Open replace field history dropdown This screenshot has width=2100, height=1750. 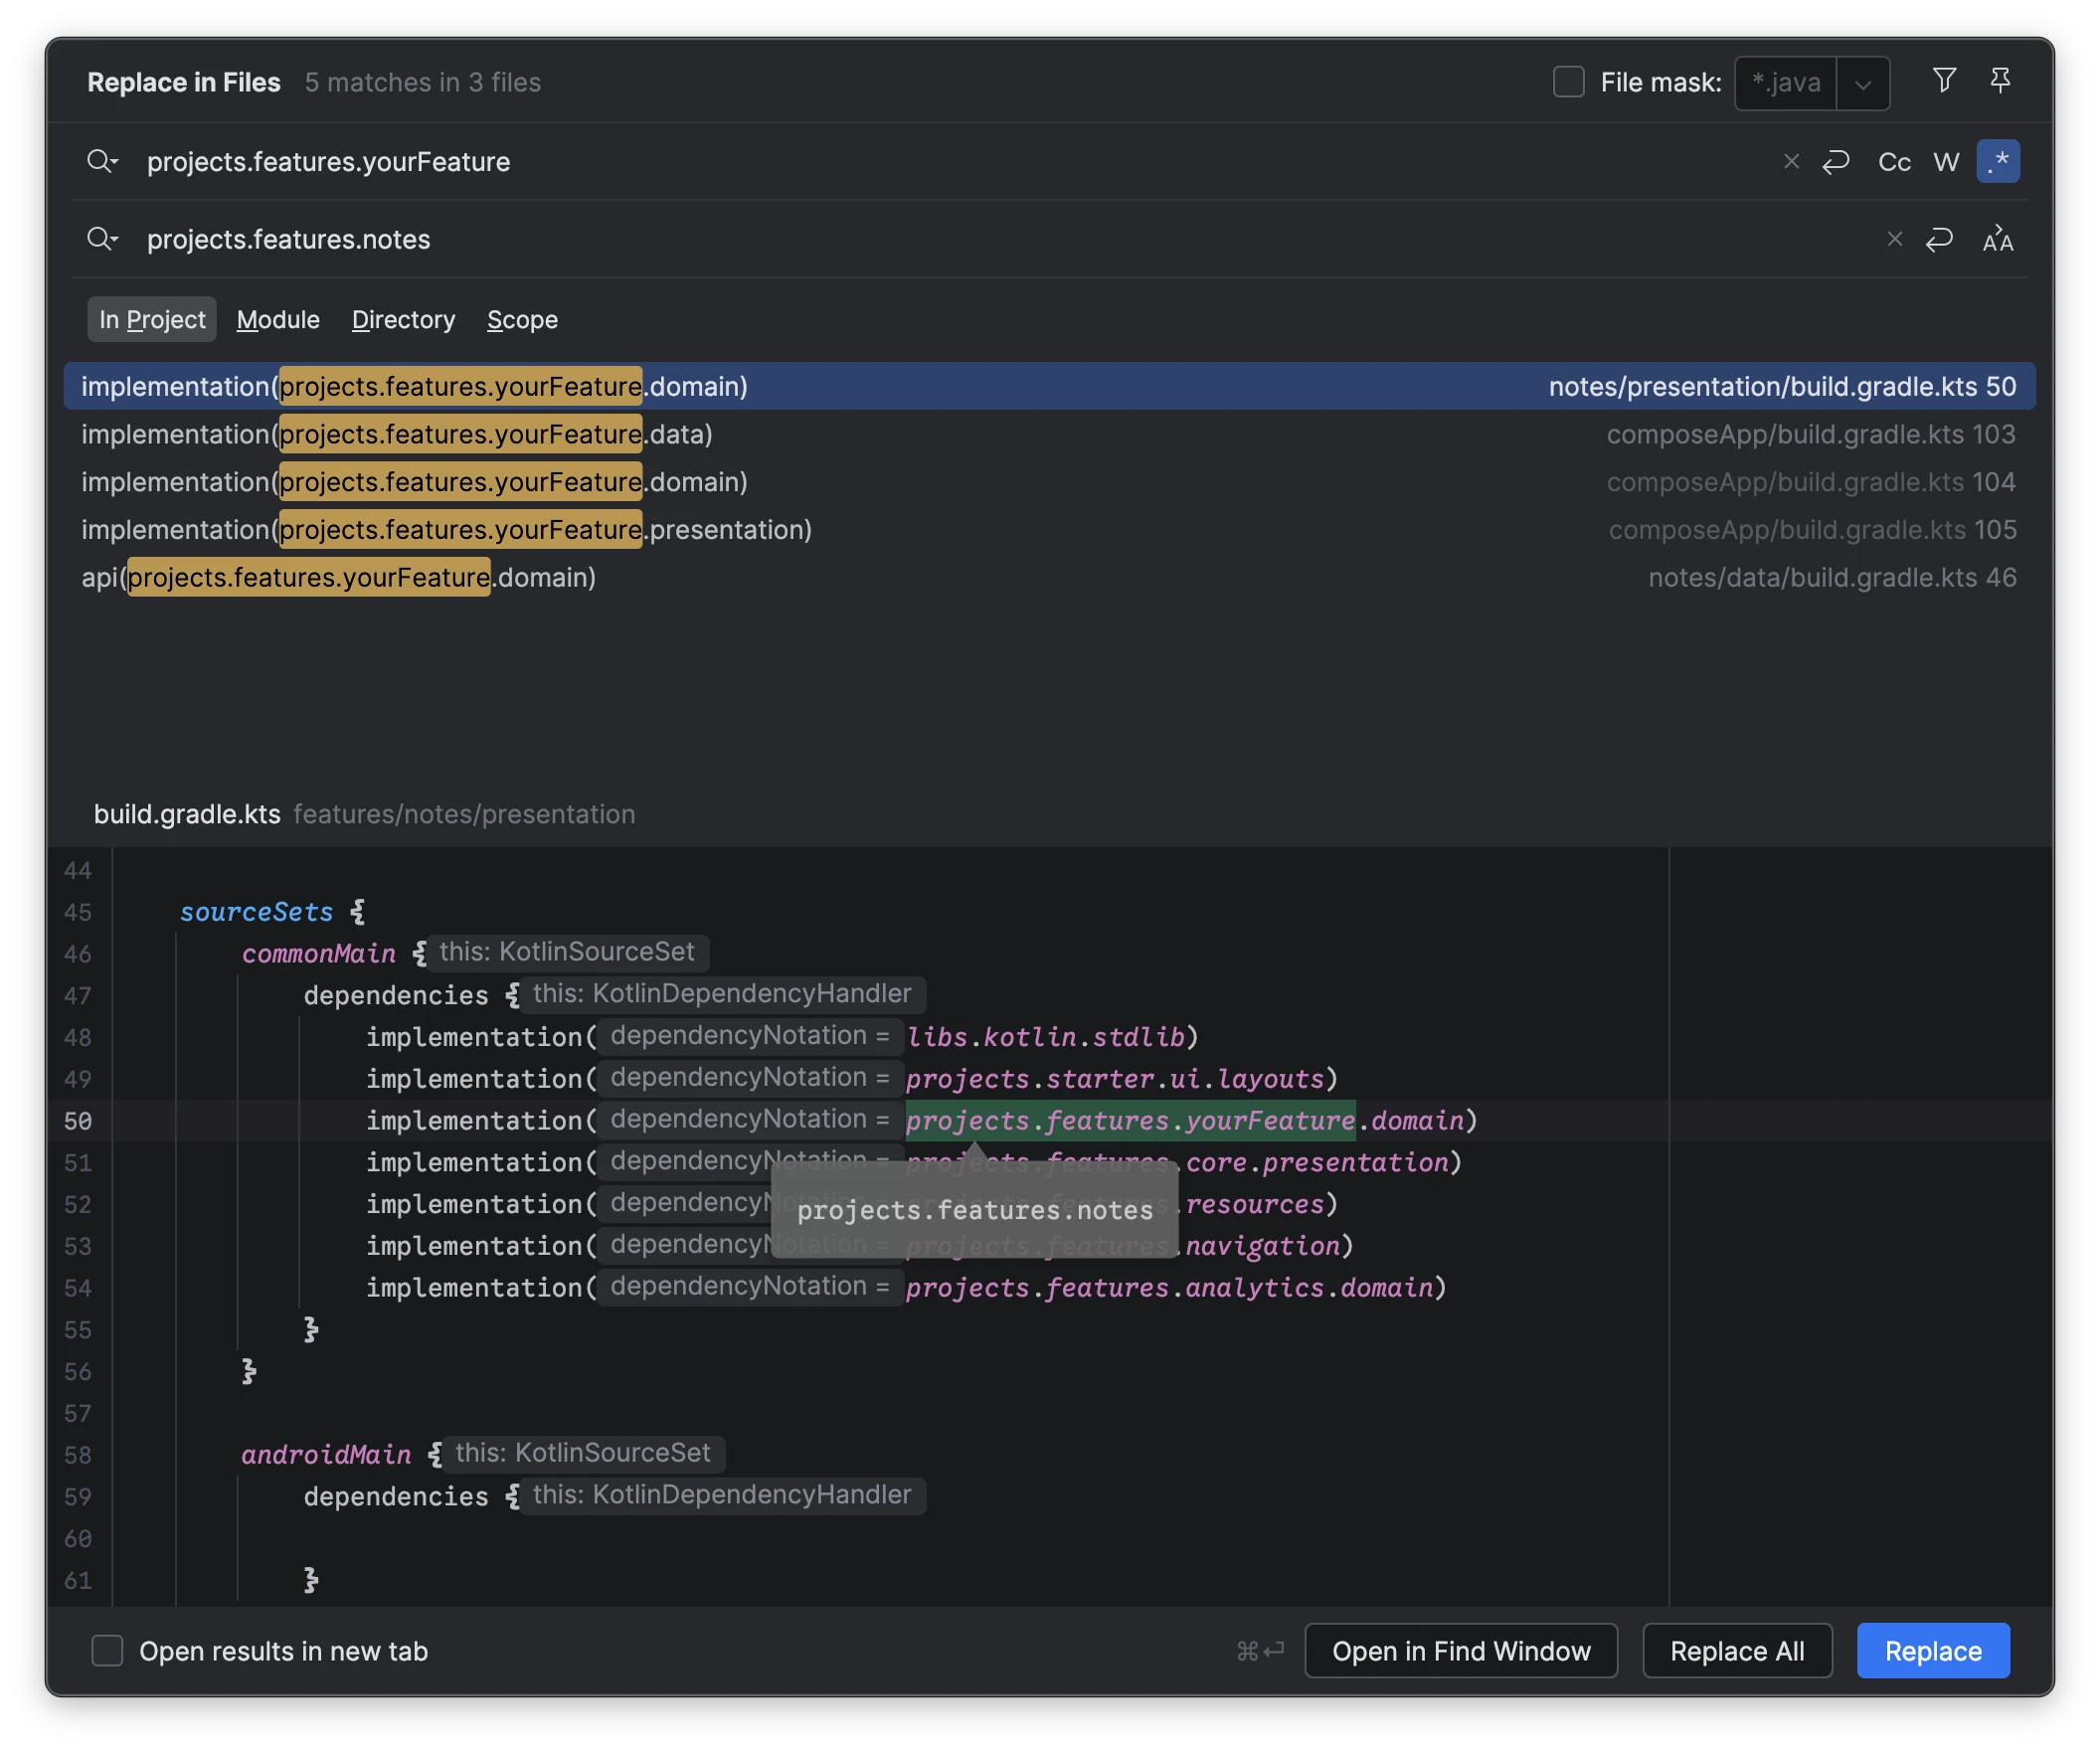103,239
